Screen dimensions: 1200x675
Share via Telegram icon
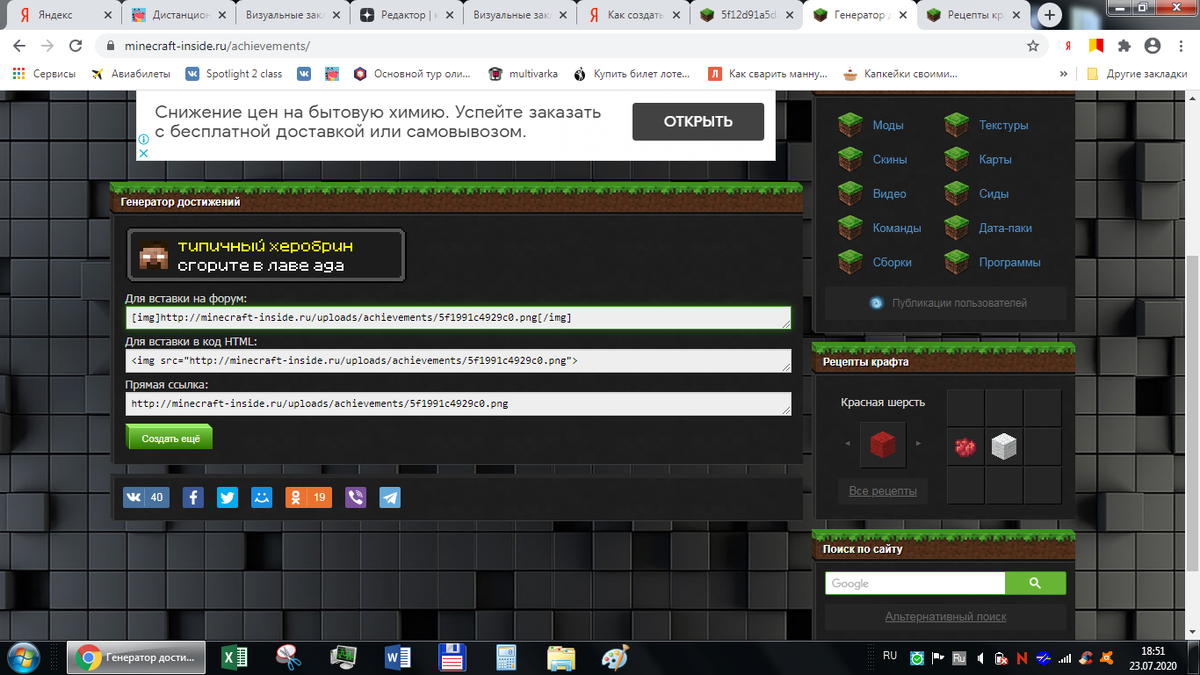click(x=389, y=497)
